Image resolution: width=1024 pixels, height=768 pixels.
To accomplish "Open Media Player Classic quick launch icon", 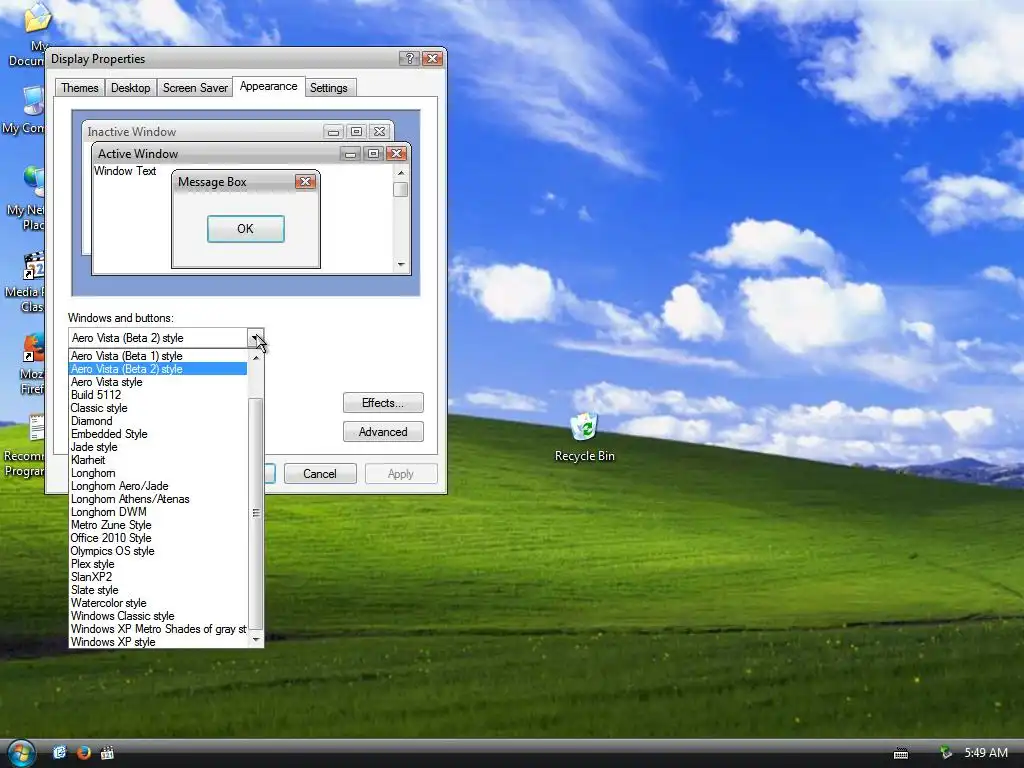I will click(107, 753).
